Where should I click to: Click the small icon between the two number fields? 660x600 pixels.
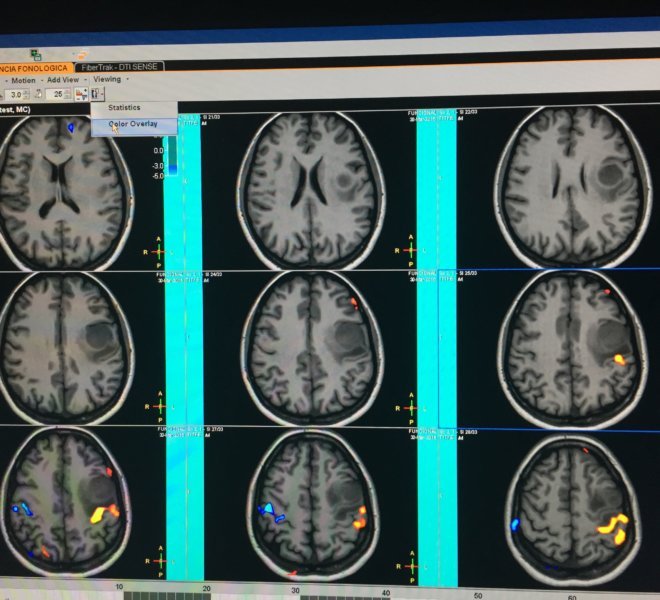[x=38, y=93]
